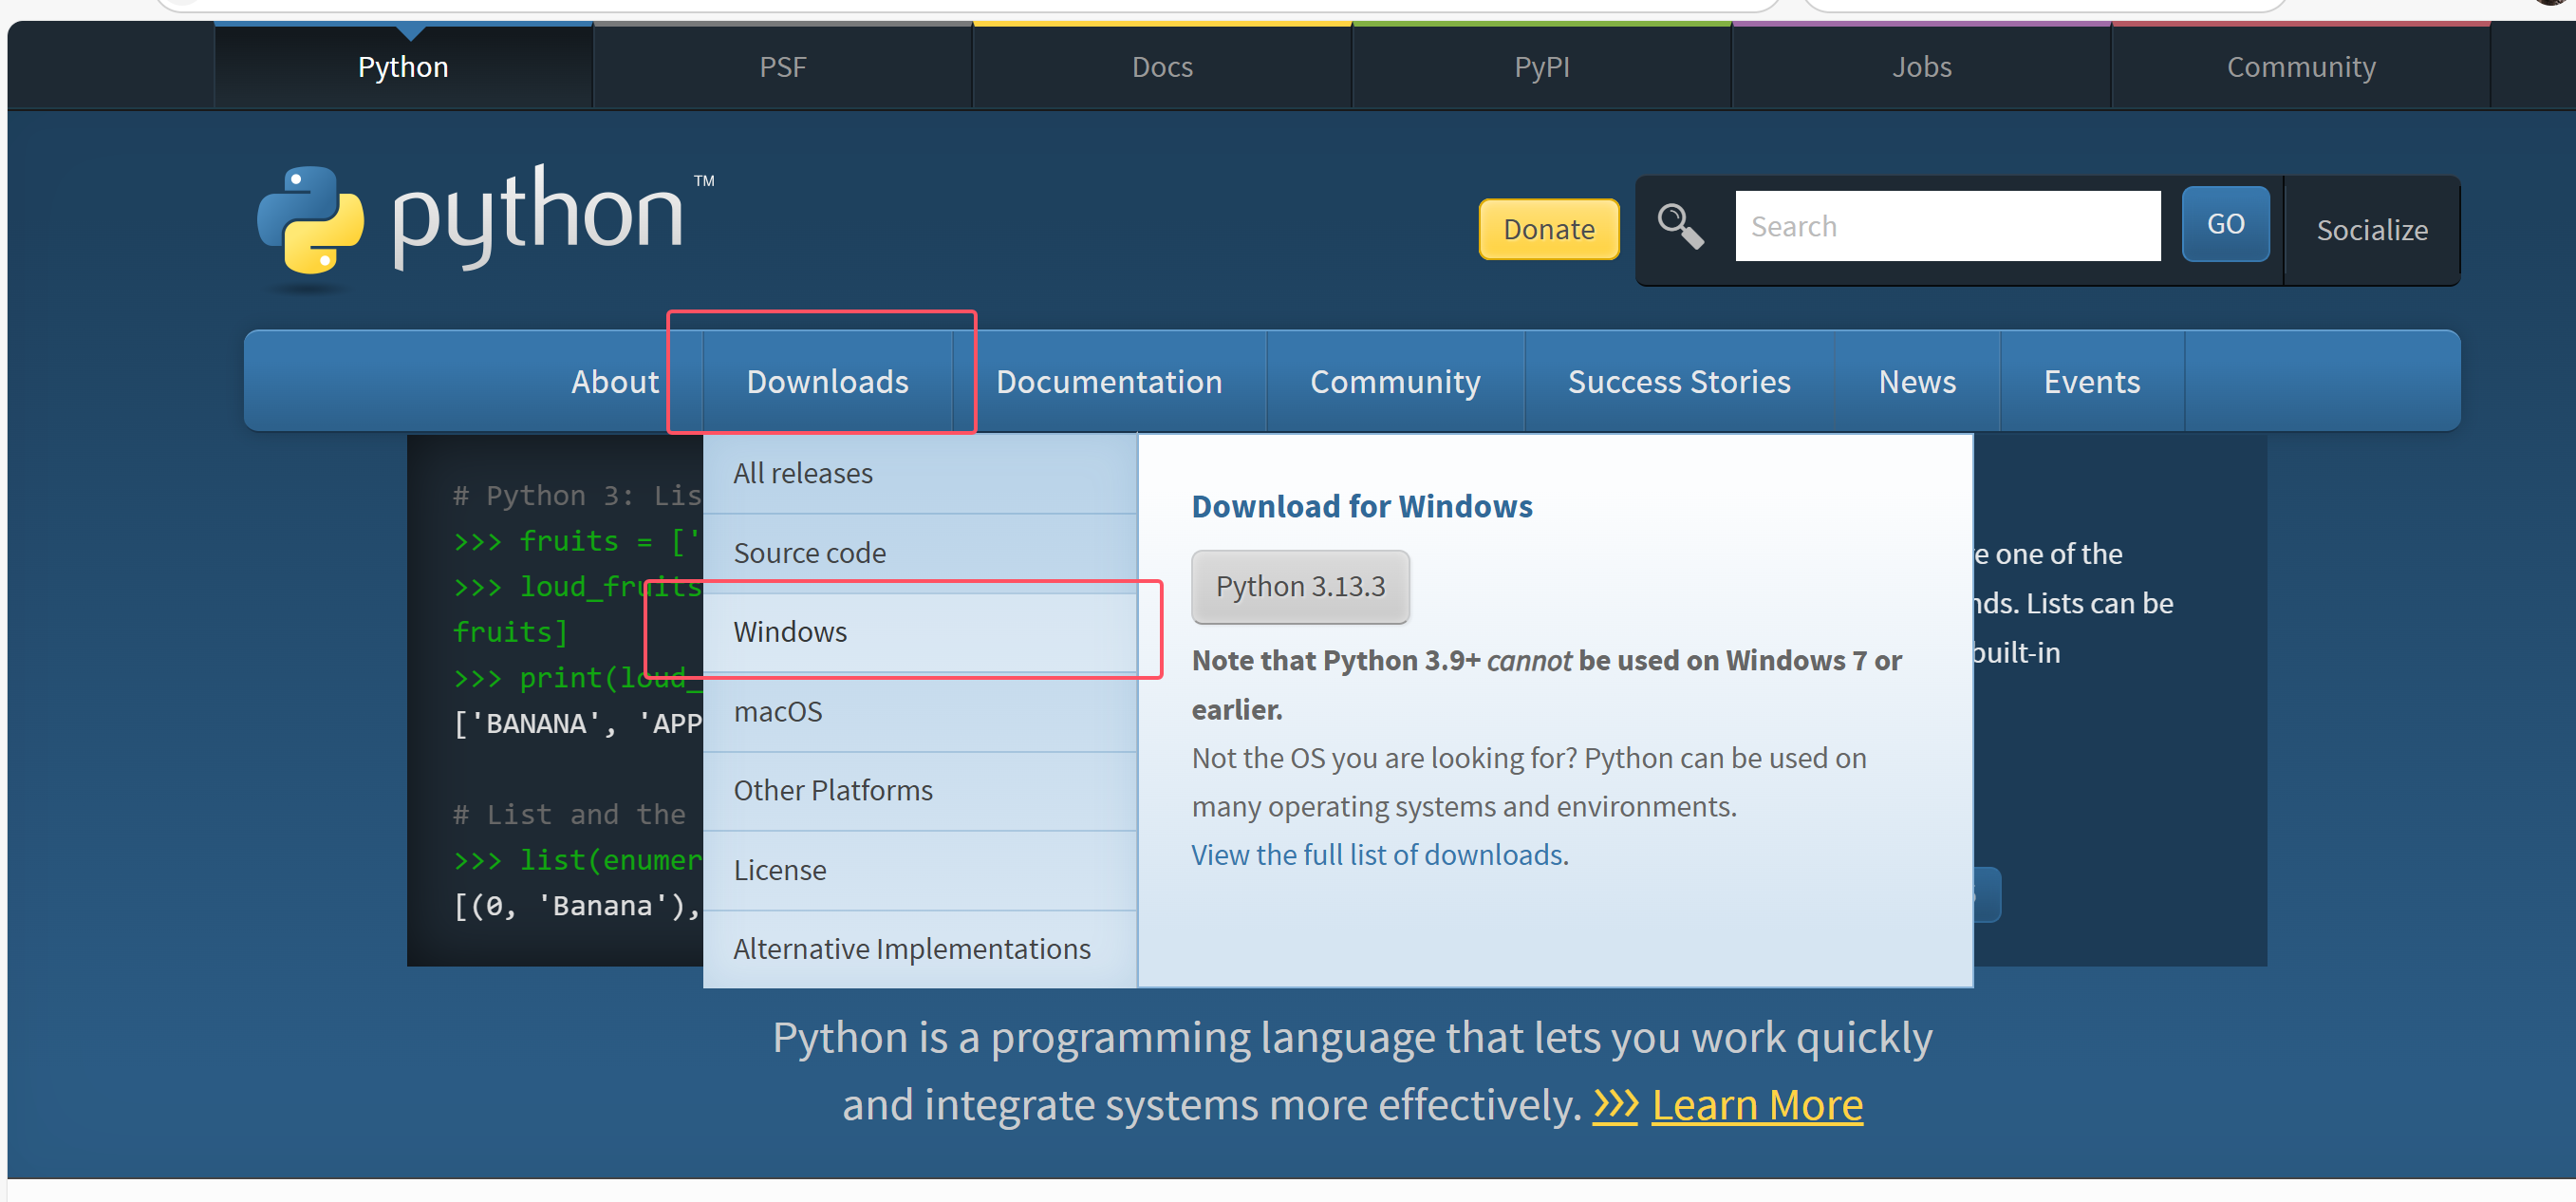Viewport: 2576px width, 1202px height.
Task: Switch to the Docs top tab
Action: (1162, 67)
